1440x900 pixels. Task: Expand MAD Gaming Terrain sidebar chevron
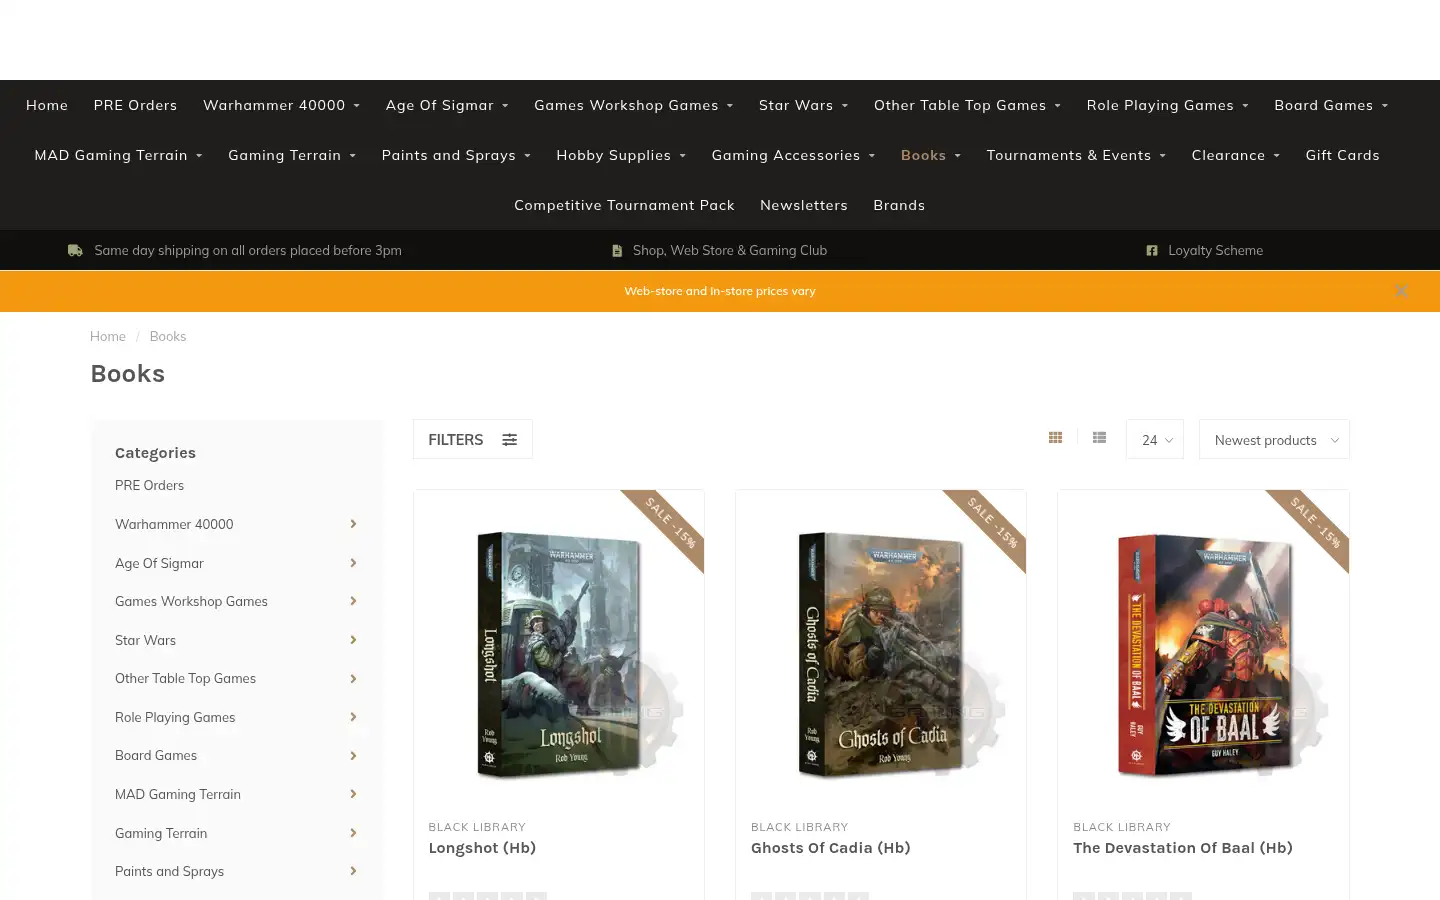click(x=353, y=794)
